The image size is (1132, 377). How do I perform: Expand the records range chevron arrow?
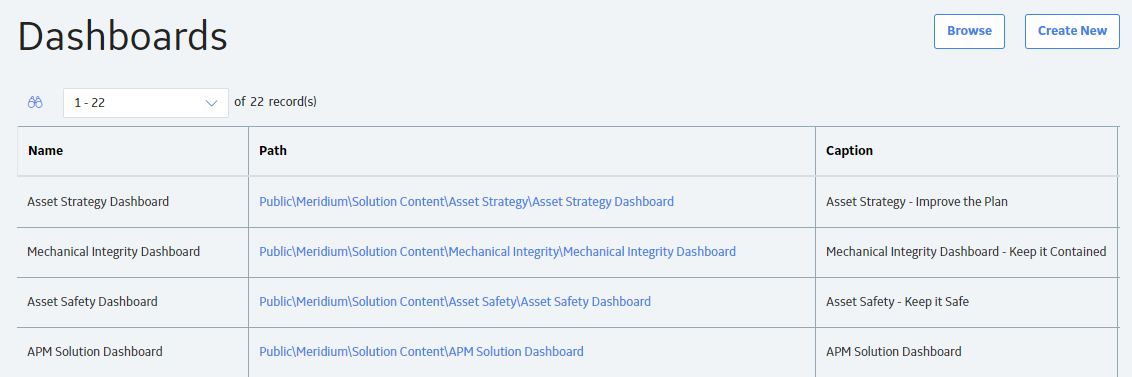pos(212,103)
